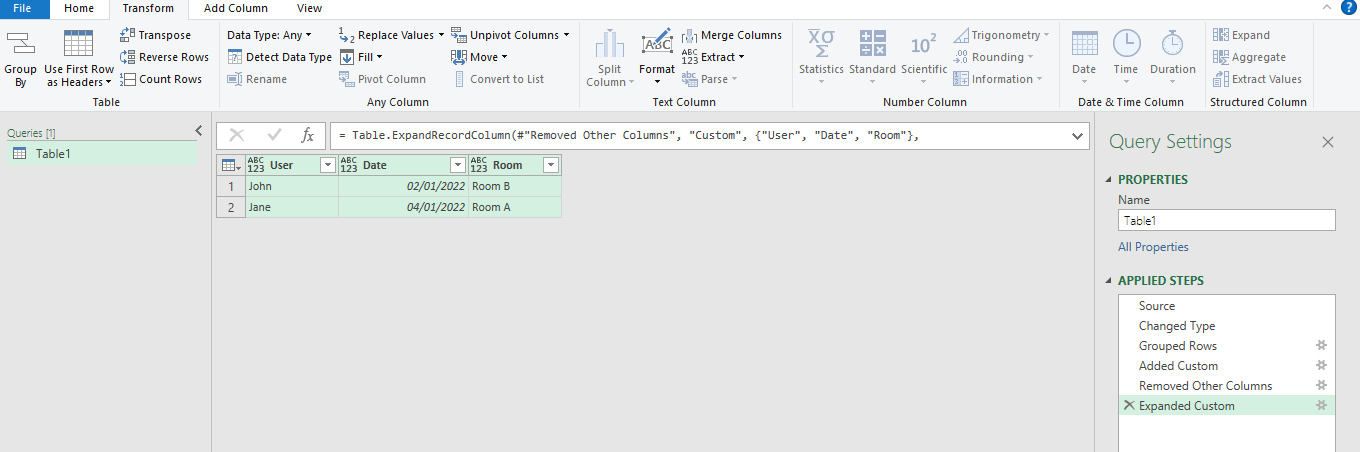
Task: Click the Information option
Action: click(998, 79)
